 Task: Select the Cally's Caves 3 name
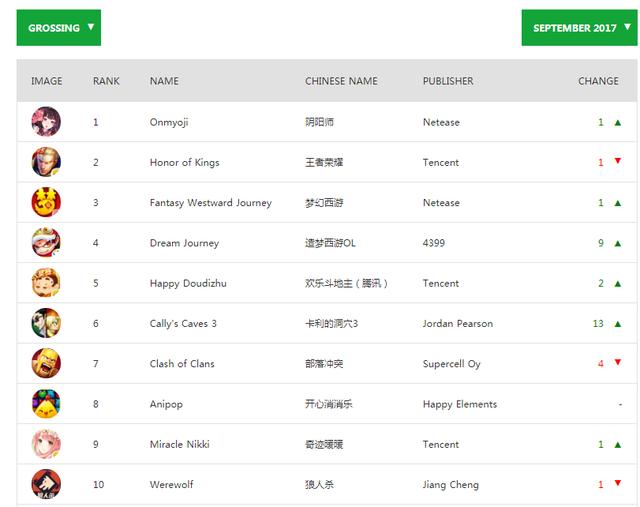[x=183, y=324]
